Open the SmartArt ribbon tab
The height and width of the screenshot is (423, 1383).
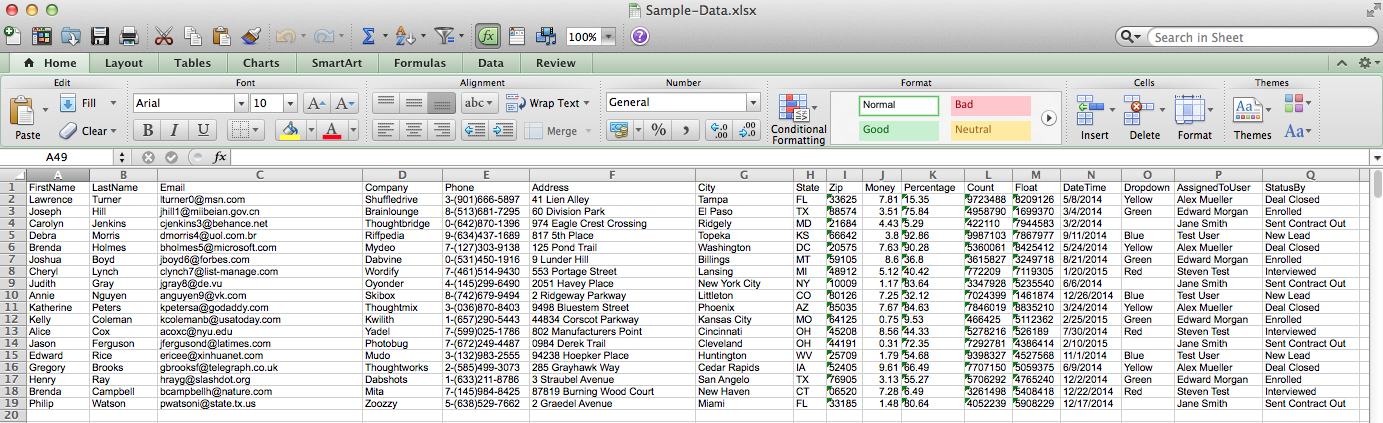click(336, 63)
